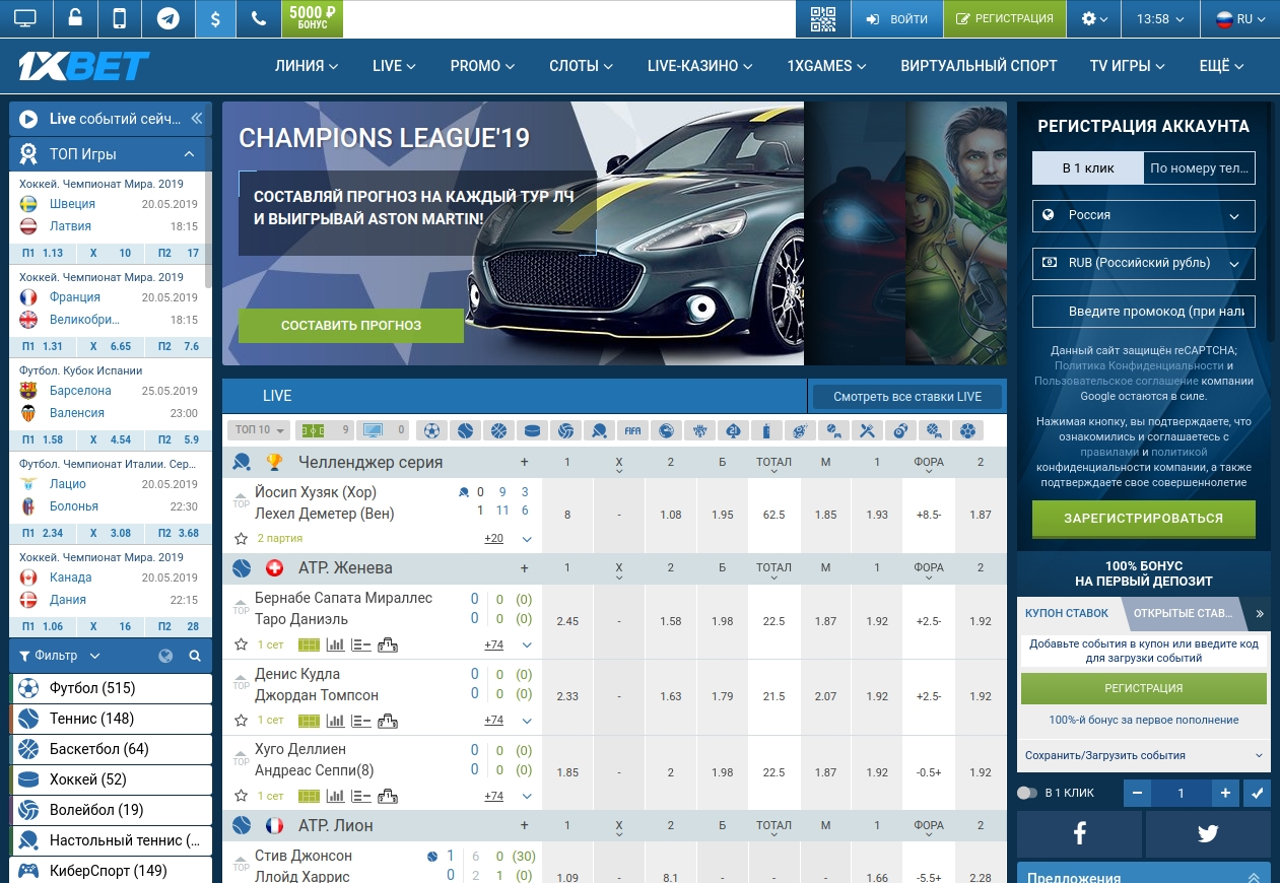Viewport: 1280px width, 883px height.
Task: Open ВИРТУАЛЬНЫЙ СПОРТ page
Action: click(x=978, y=66)
